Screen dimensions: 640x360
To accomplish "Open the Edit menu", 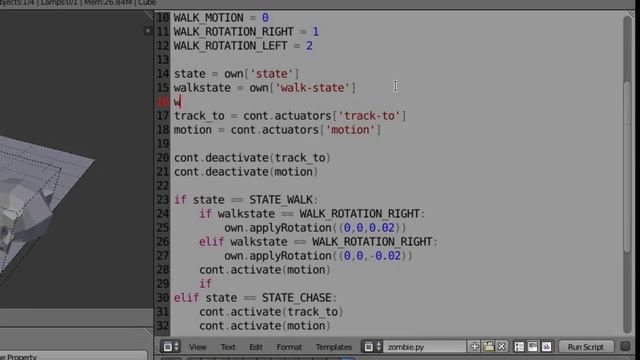I will (x=256, y=347).
